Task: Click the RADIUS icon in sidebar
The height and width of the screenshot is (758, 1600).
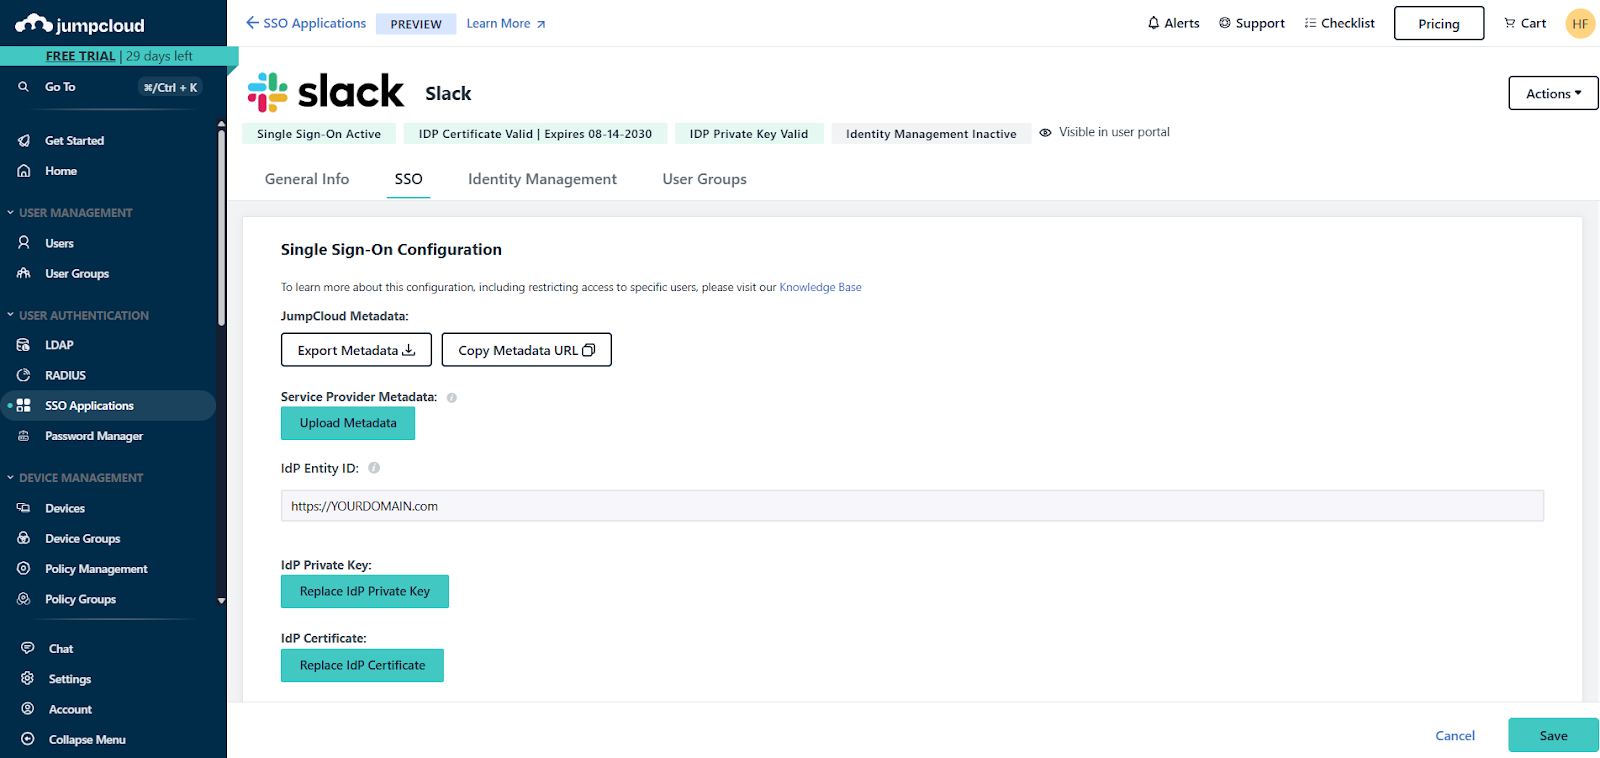Action: click(x=24, y=375)
